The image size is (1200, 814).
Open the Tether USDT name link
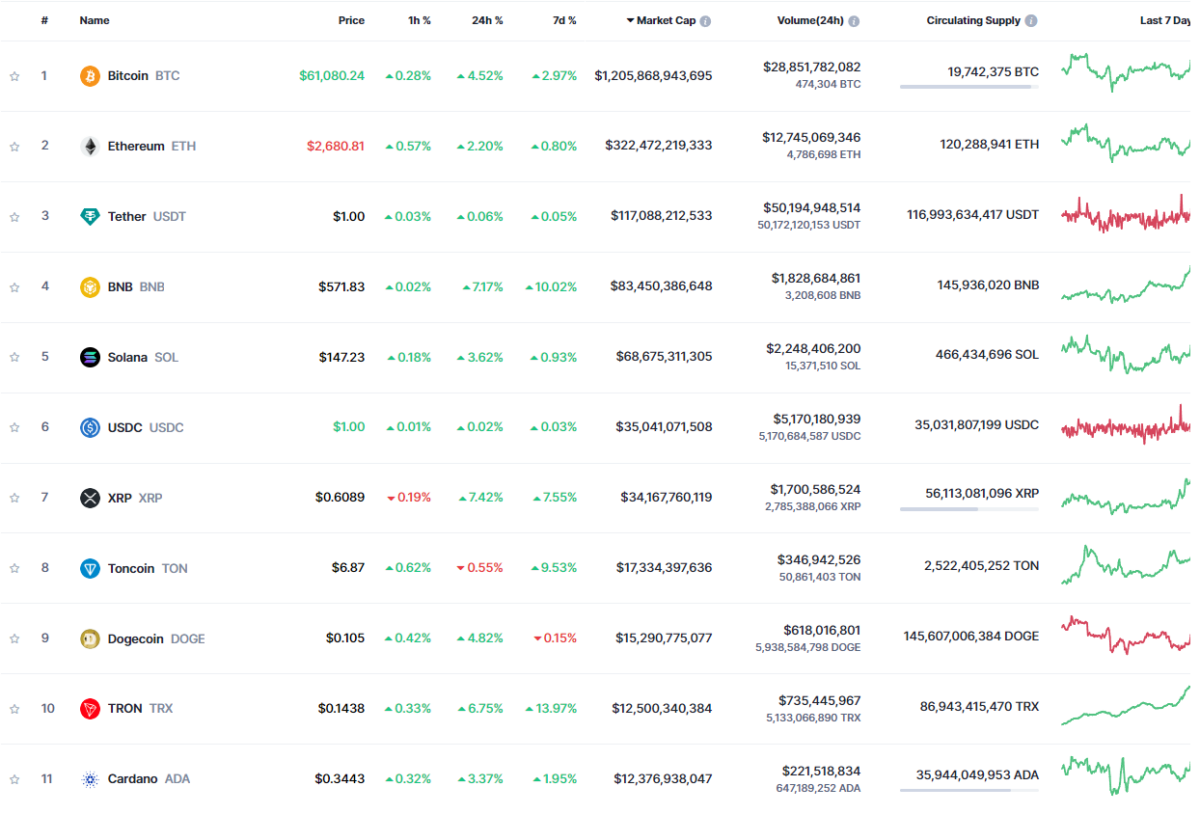pyautogui.click(x=147, y=216)
